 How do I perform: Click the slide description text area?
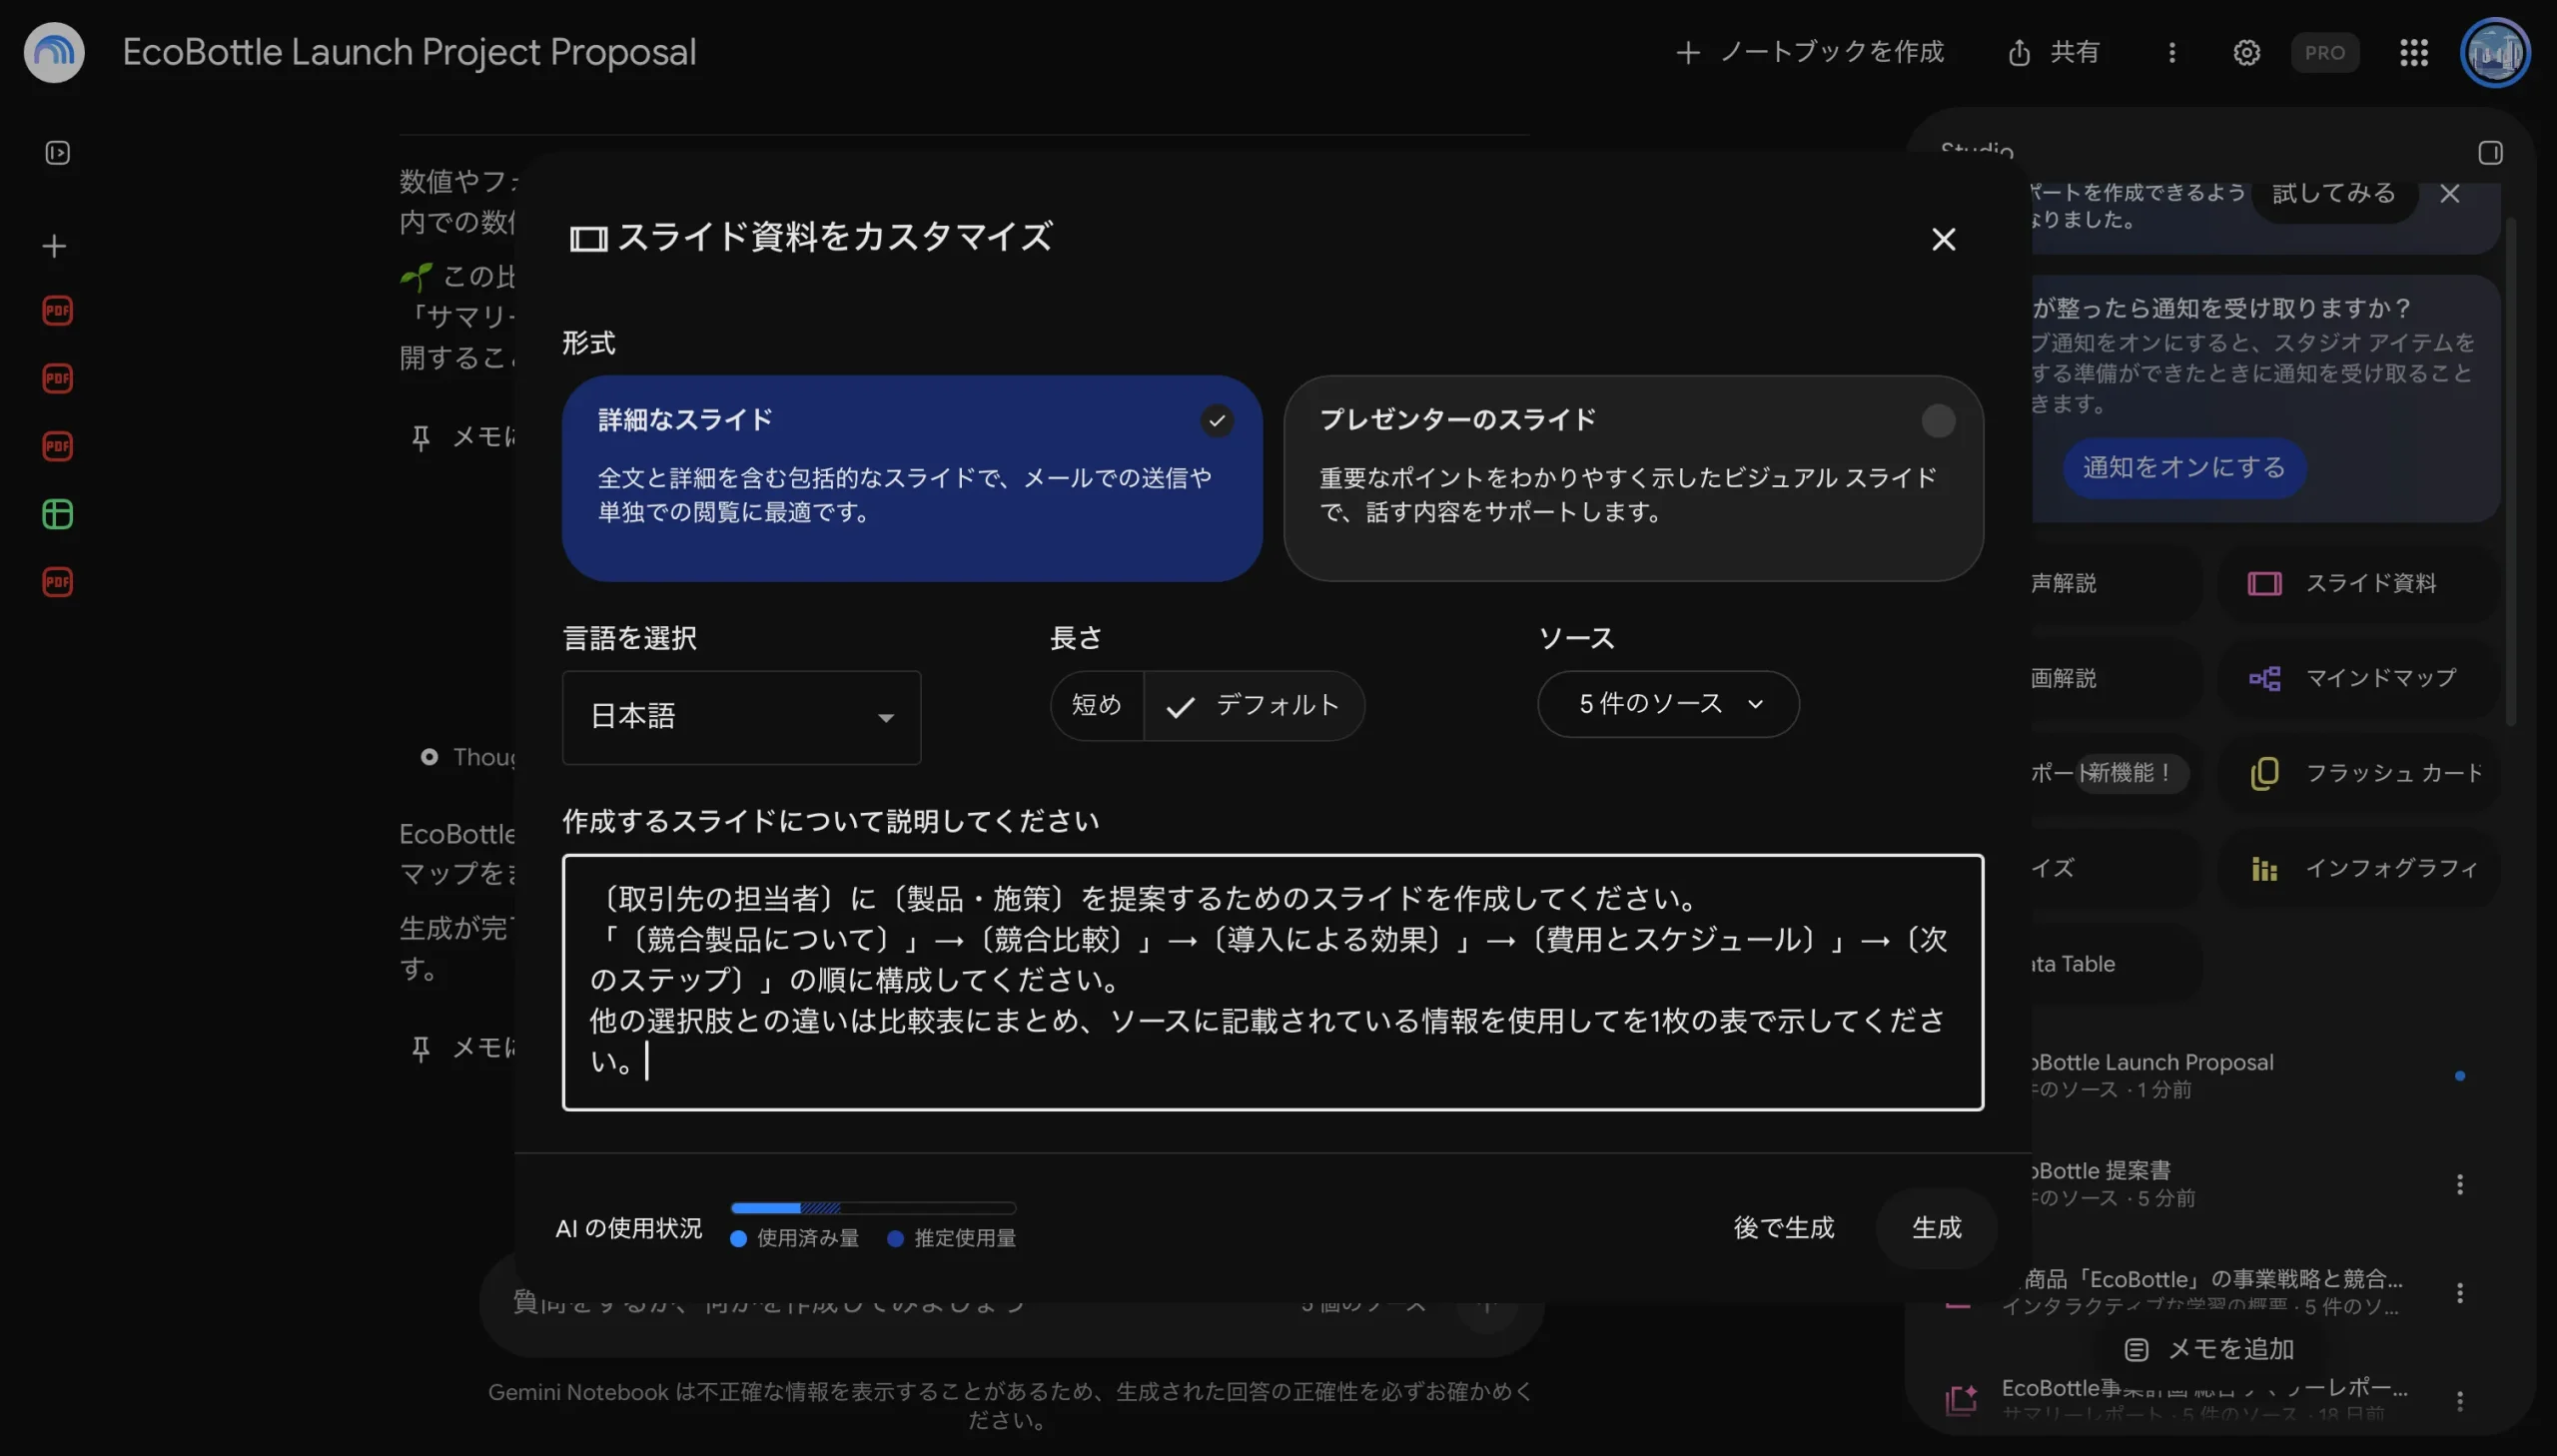[x=1272, y=982]
